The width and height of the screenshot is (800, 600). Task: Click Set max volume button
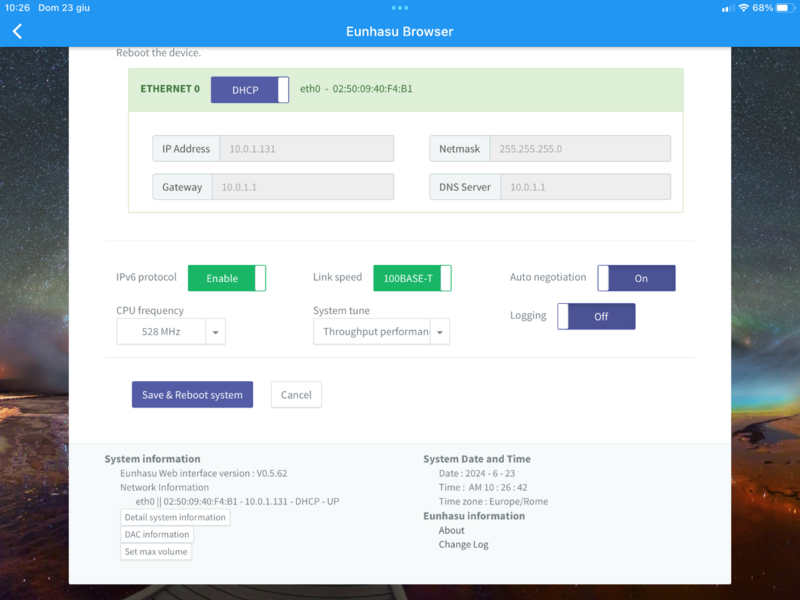(x=156, y=551)
